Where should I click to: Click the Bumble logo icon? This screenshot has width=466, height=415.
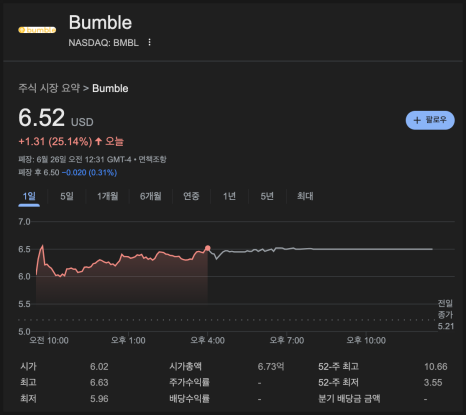pyautogui.click(x=37, y=30)
